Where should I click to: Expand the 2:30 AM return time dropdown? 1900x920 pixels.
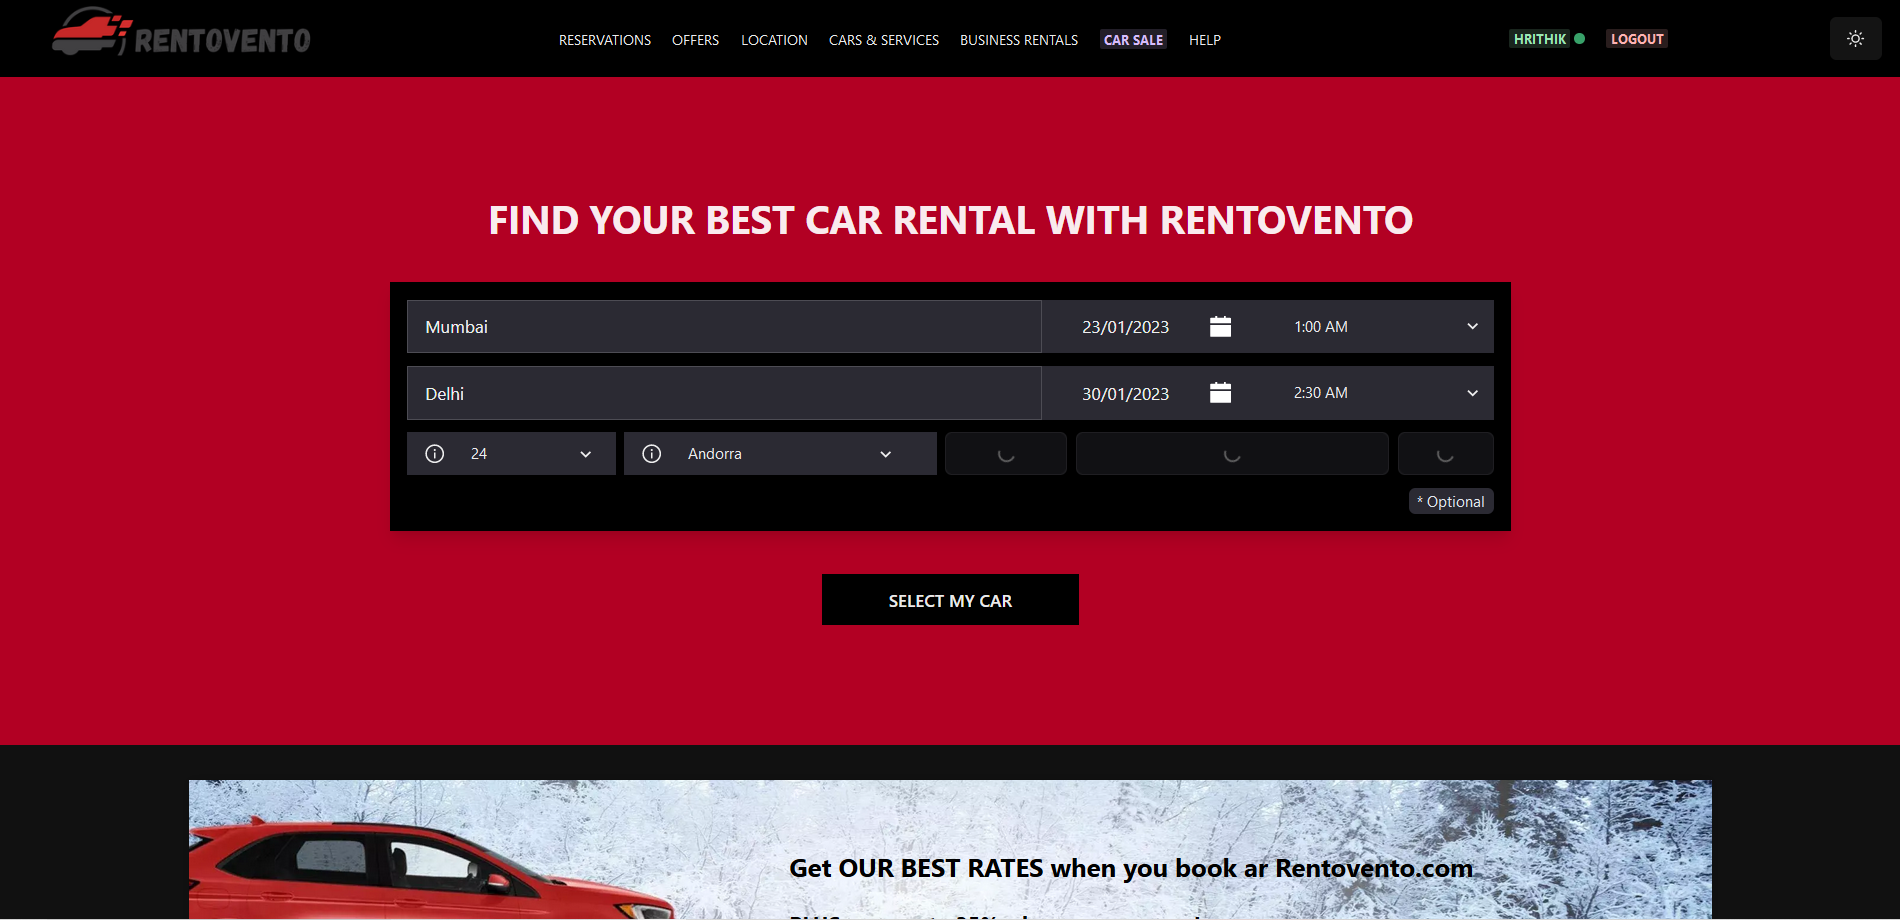coord(1380,393)
